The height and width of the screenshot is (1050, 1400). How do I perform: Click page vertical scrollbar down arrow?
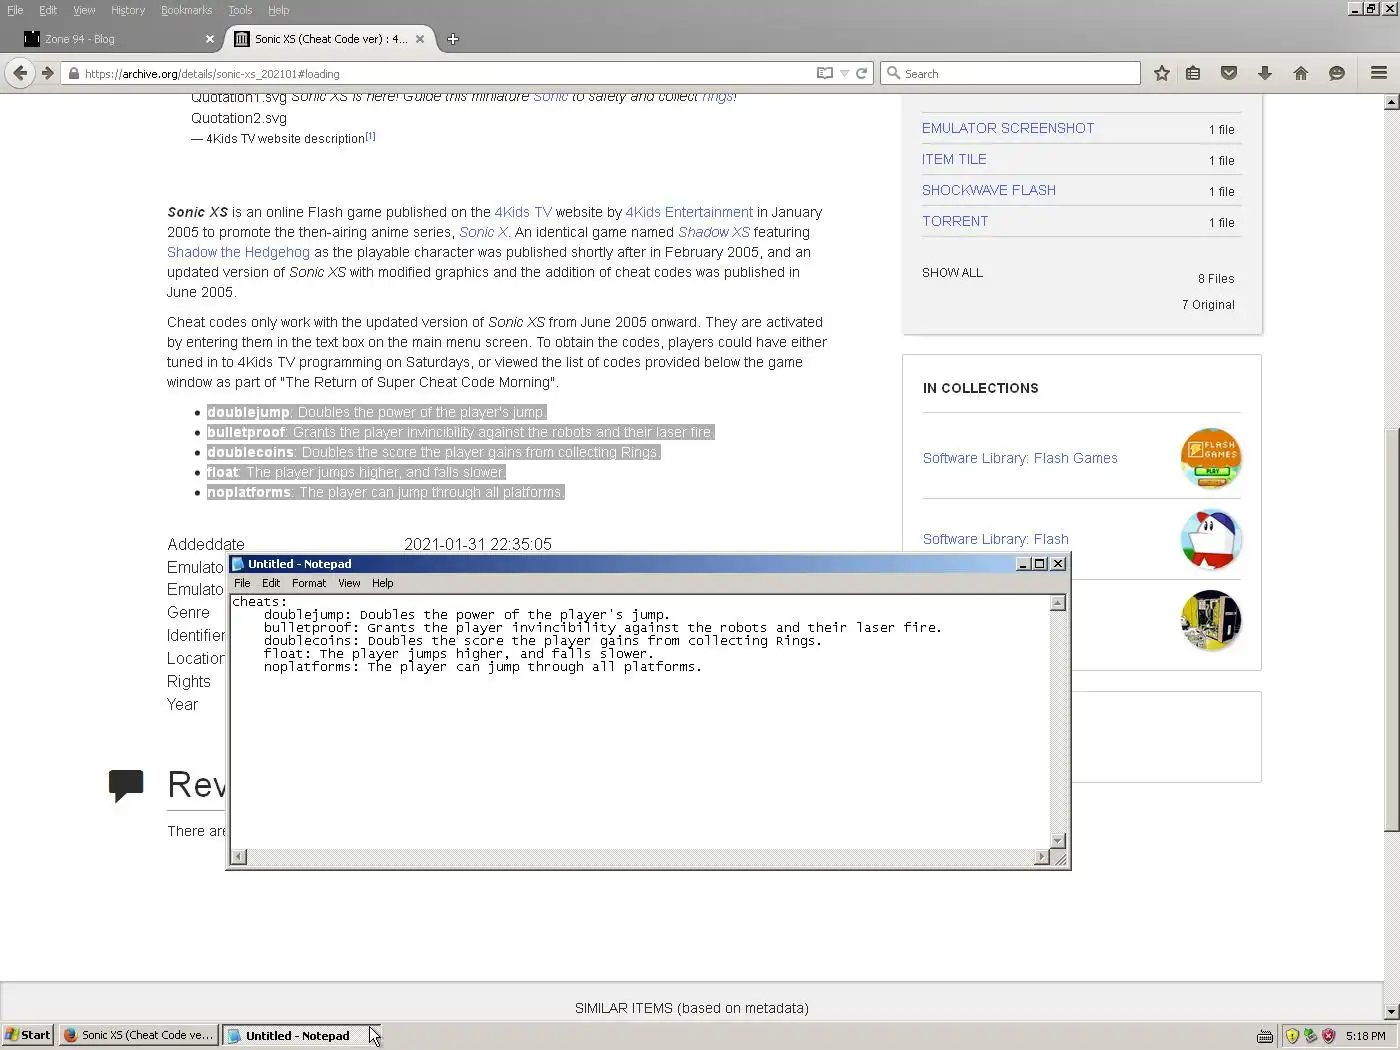point(1391,1012)
